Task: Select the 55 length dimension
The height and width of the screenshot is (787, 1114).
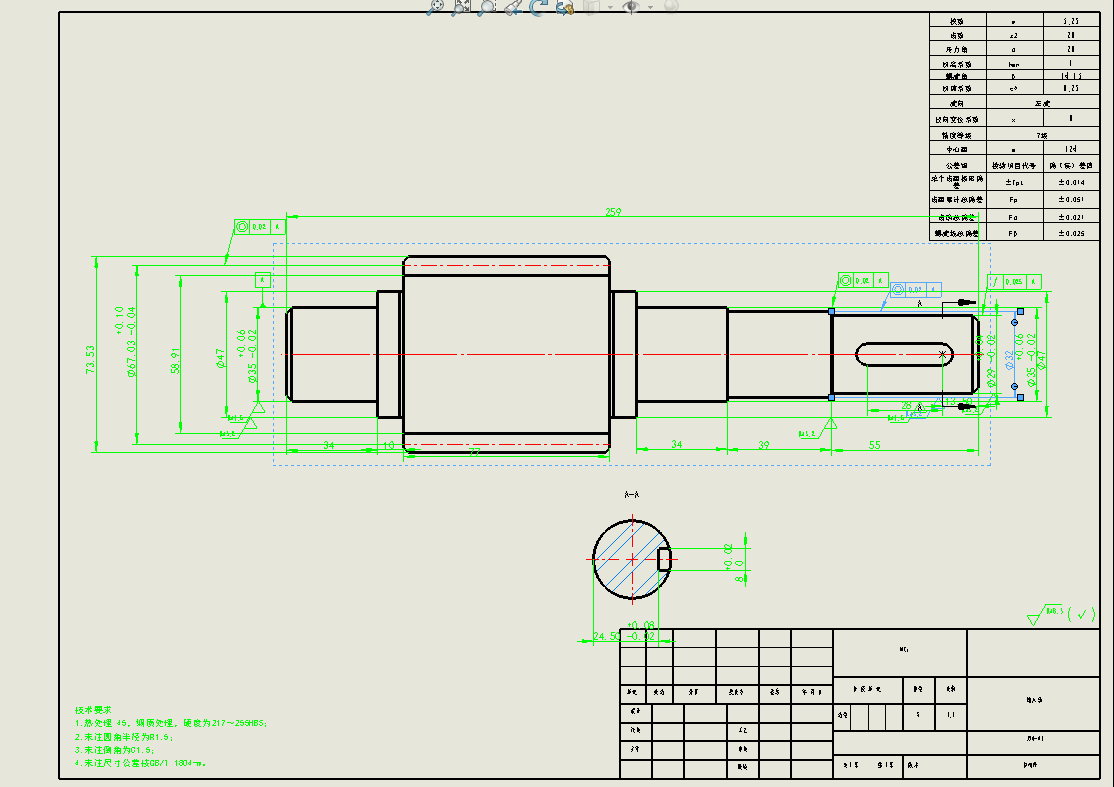Action: tap(874, 445)
